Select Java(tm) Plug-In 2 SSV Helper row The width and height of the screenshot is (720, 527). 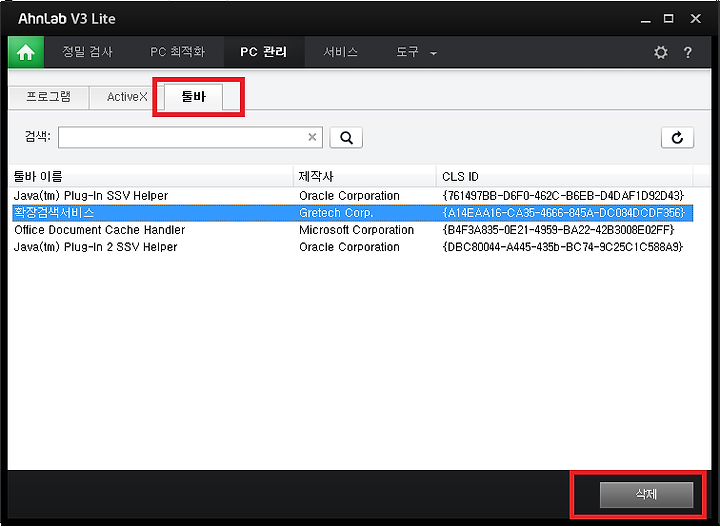coord(351,247)
